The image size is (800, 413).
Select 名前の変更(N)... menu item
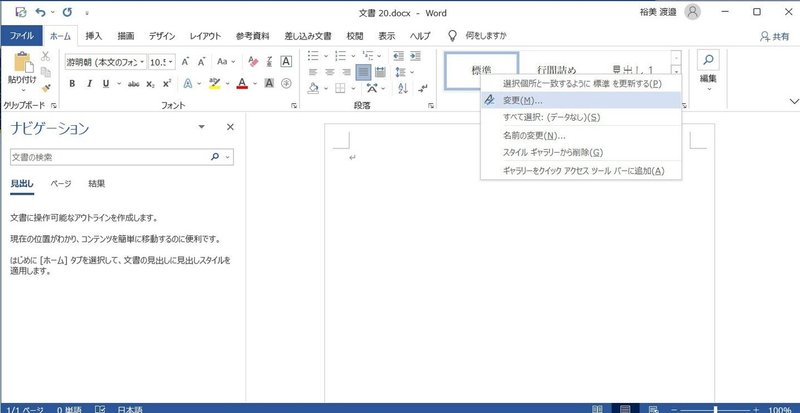pos(581,135)
